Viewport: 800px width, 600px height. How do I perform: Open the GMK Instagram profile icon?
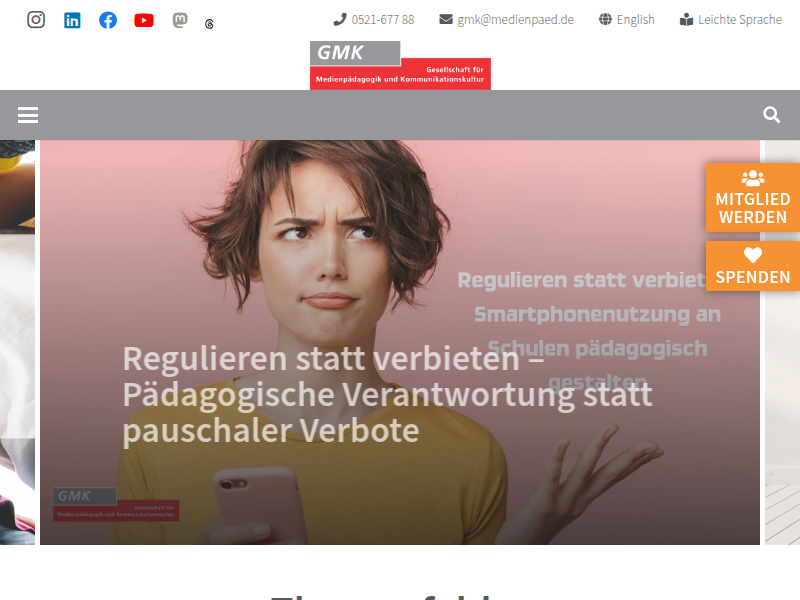36,20
